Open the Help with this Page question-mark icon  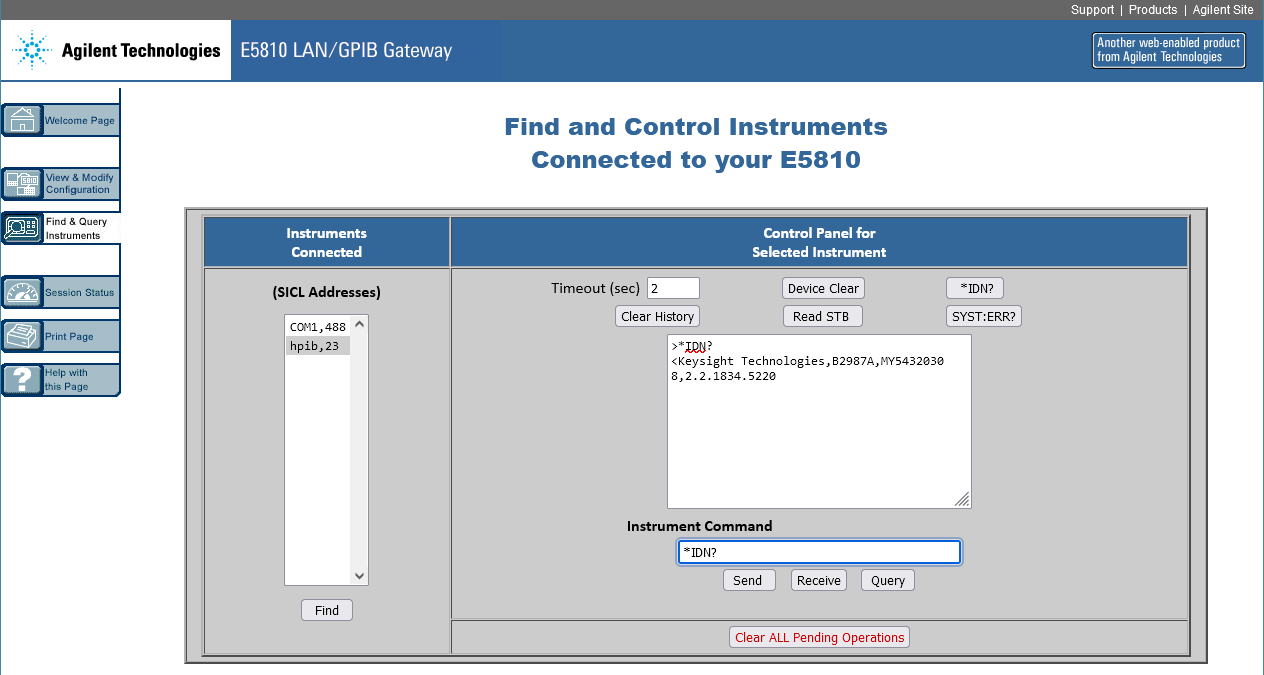pos(21,380)
